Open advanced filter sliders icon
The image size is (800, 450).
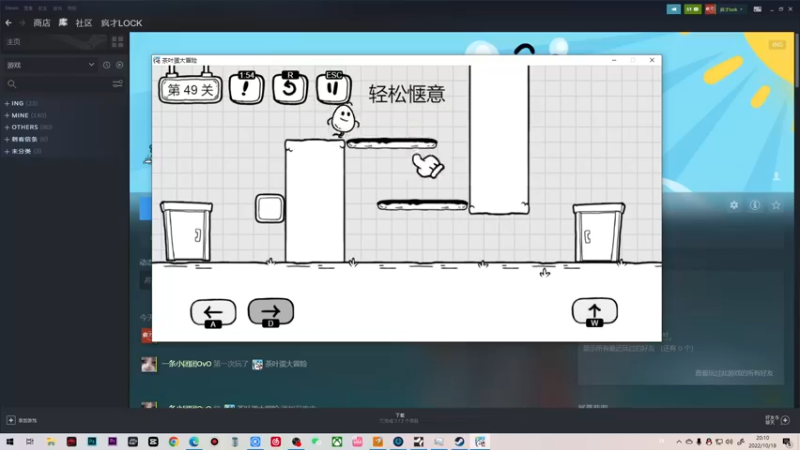[x=117, y=84]
